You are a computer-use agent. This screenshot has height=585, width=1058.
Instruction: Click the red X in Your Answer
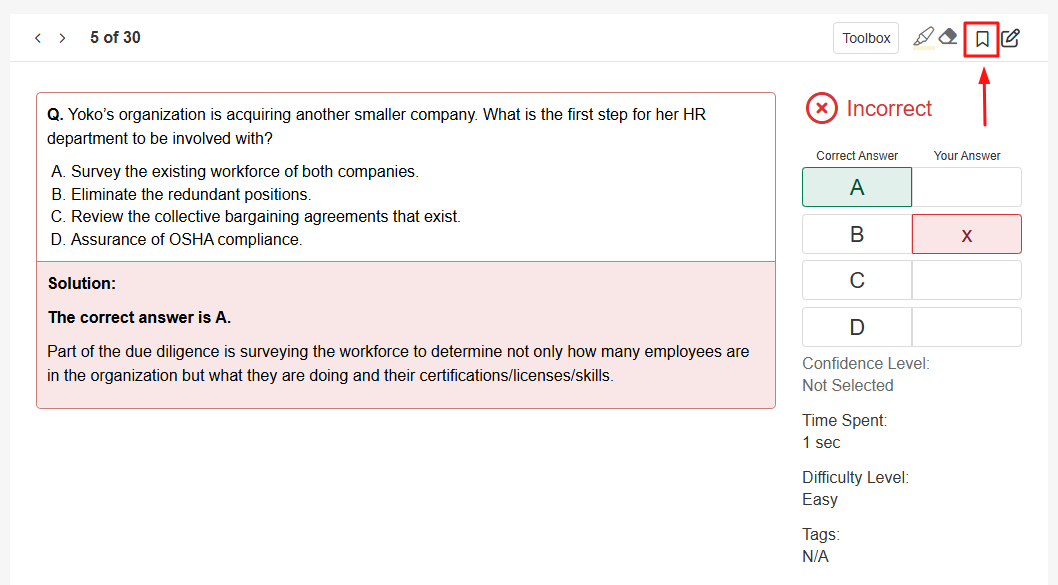[x=966, y=234]
